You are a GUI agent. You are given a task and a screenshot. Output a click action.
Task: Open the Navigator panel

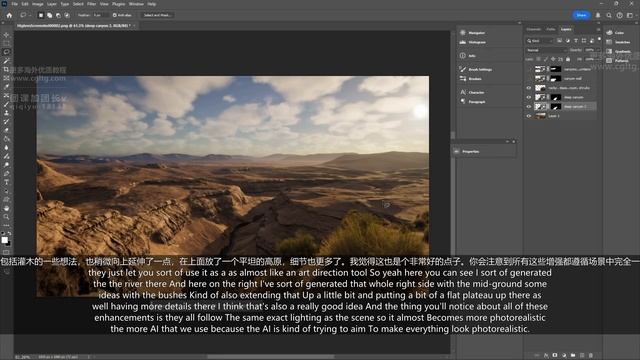[473, 33]
